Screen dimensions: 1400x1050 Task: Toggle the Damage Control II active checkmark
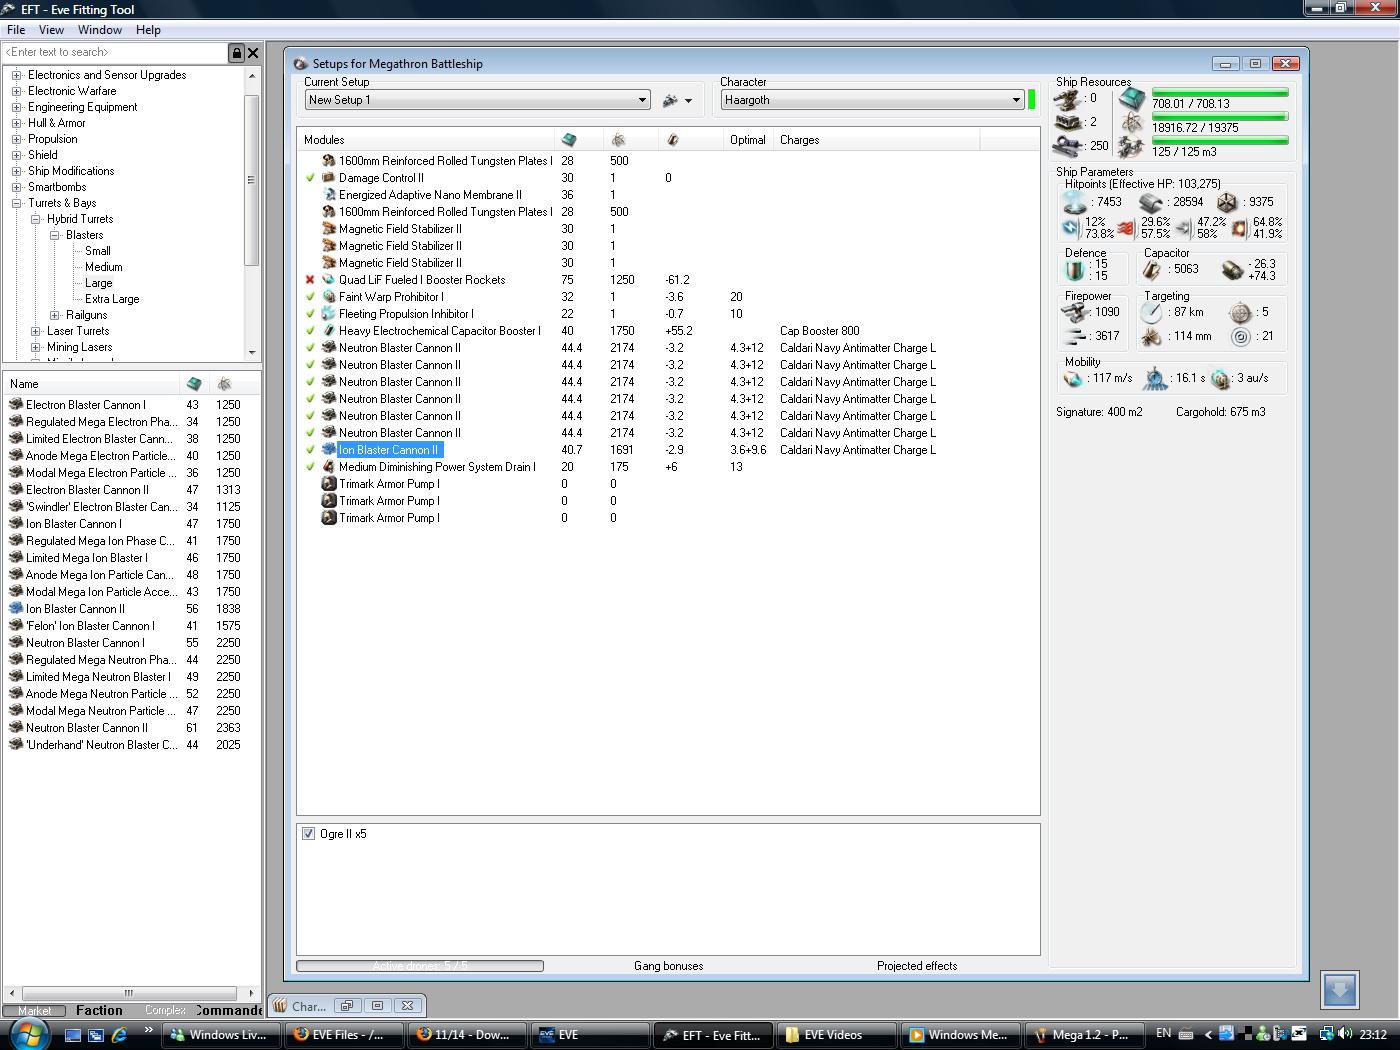(x=311, y=178)
